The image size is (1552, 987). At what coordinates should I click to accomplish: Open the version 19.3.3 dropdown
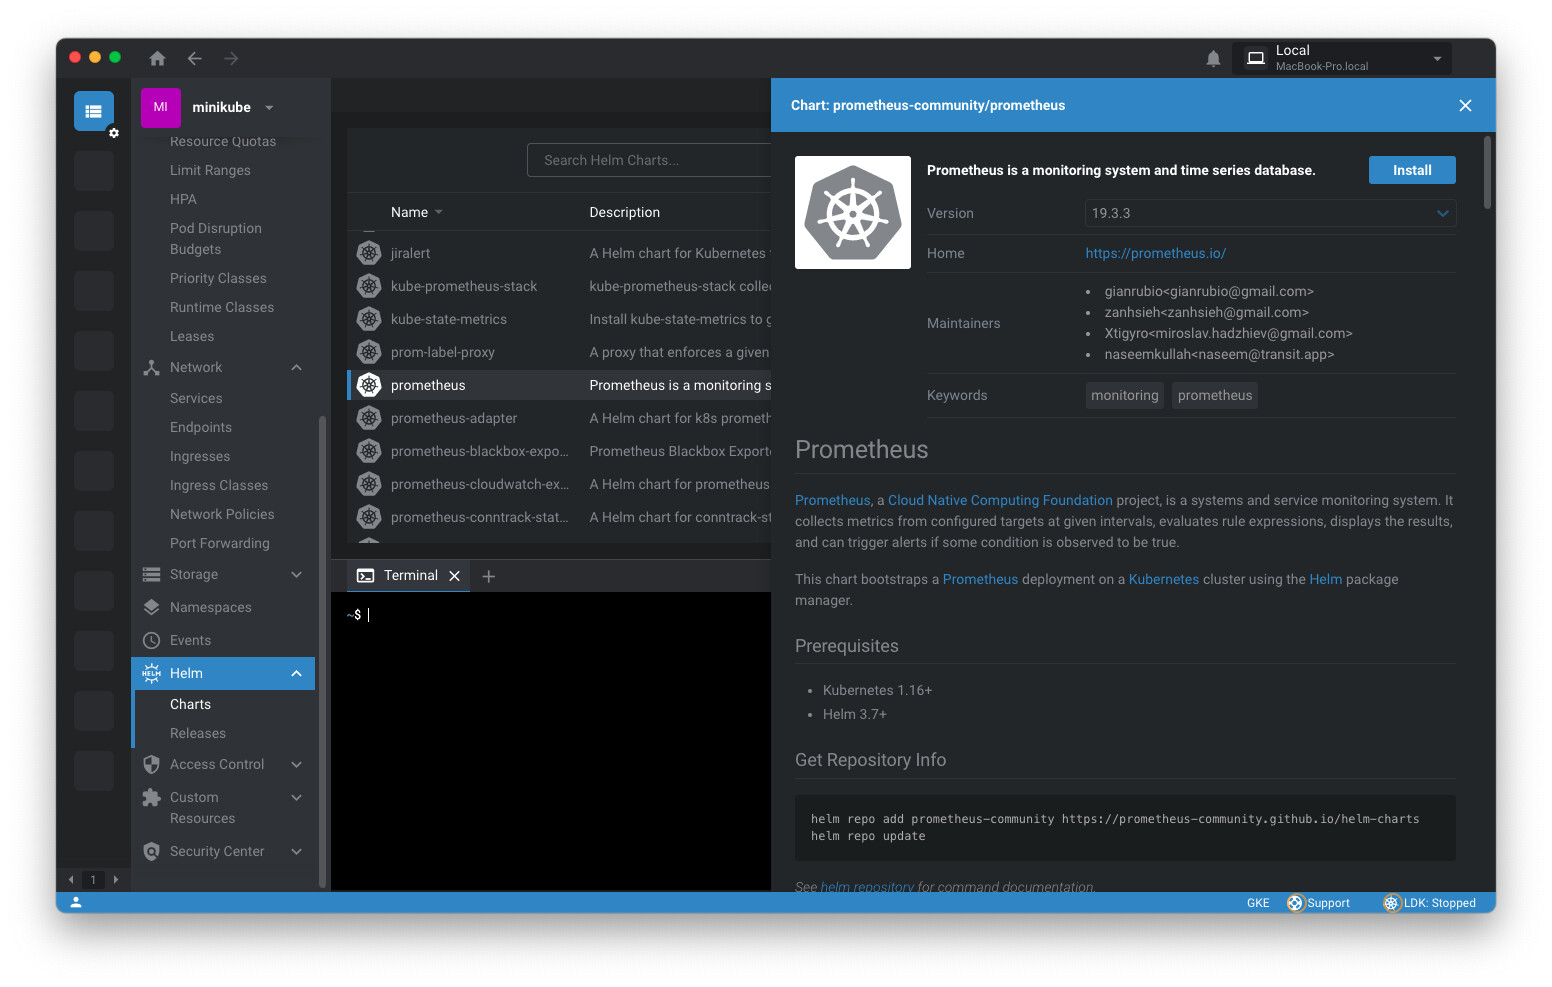click(1269, 213)
